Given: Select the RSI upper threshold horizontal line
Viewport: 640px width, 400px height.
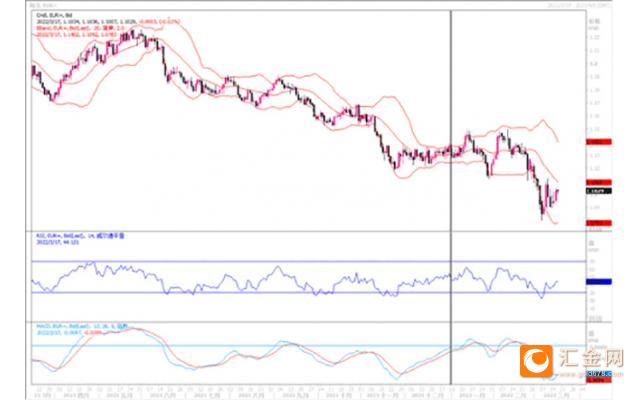Looking at the screenshot, I should [x=309, y=261].
